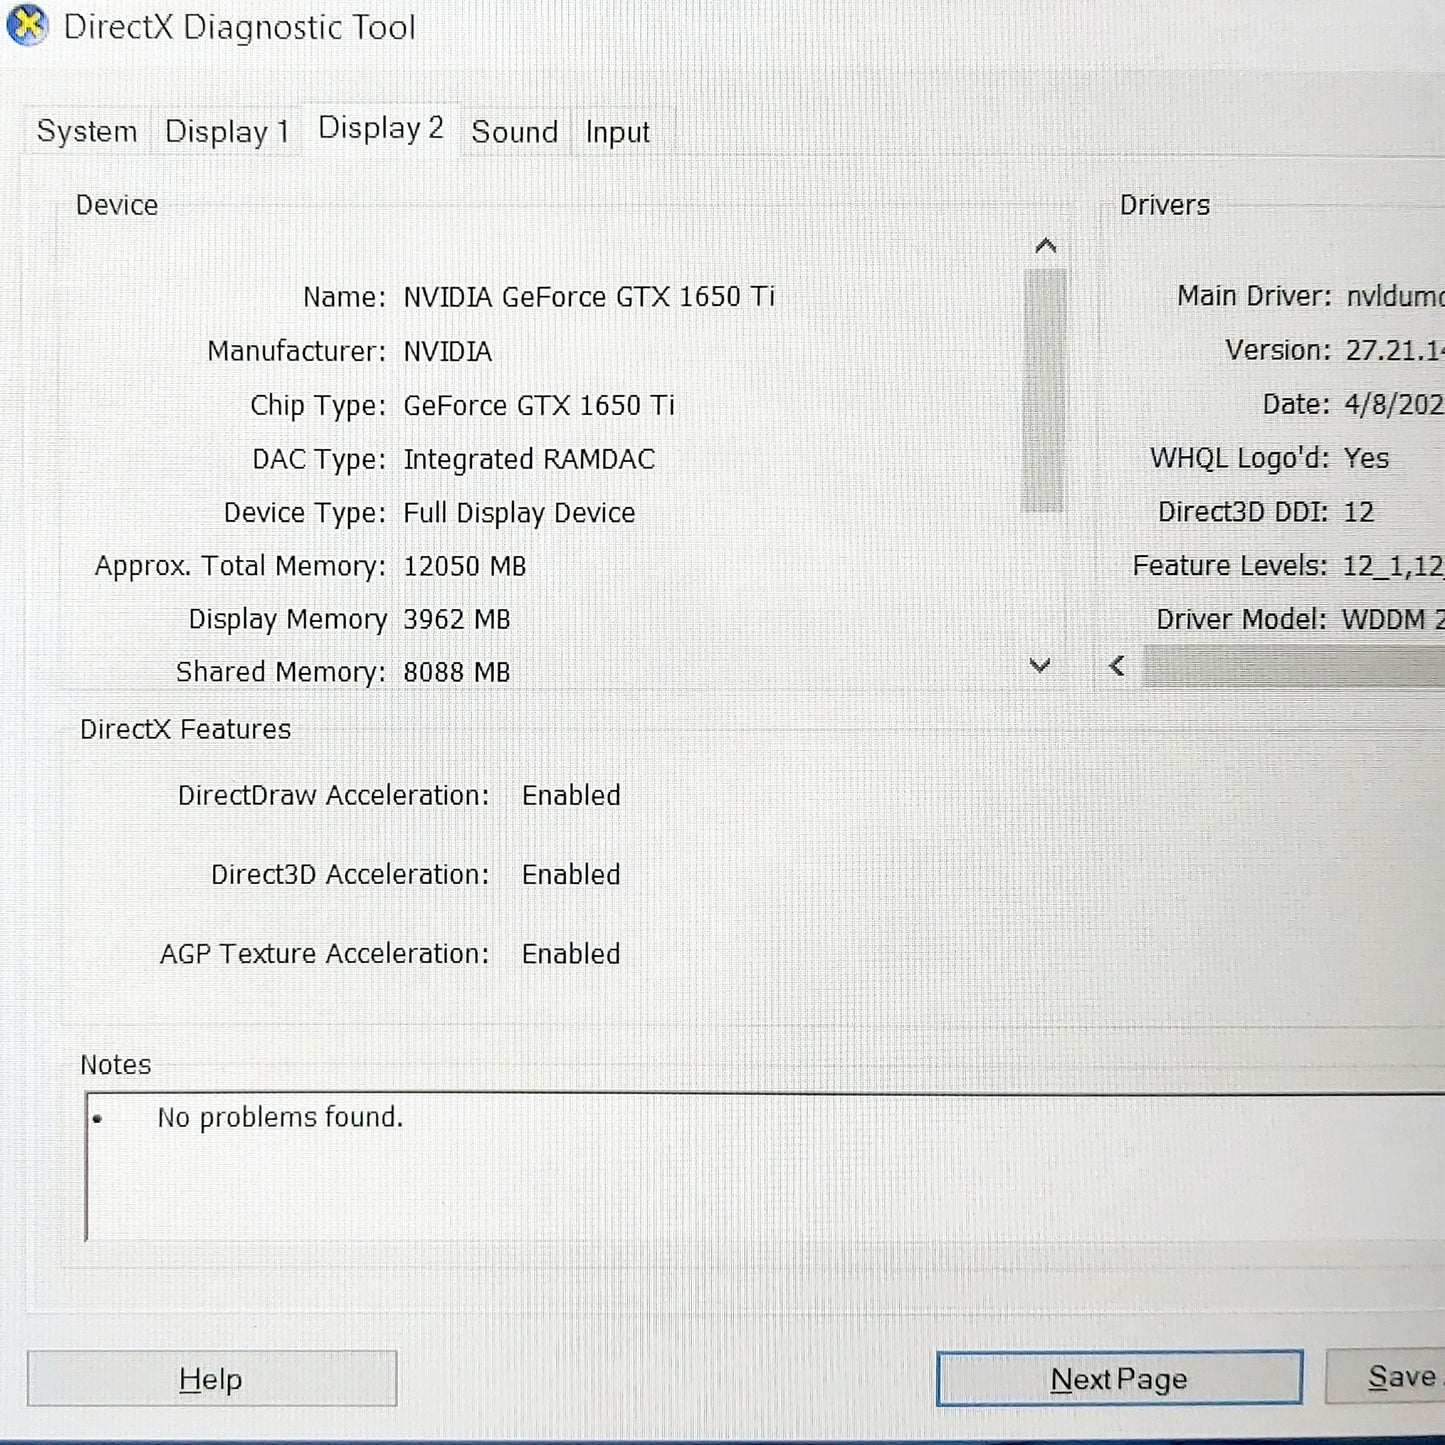Click the WHQL Logo'd Yes value
The image size is (1445, 1445).
pyautogui.click(x=1369, y=458)
